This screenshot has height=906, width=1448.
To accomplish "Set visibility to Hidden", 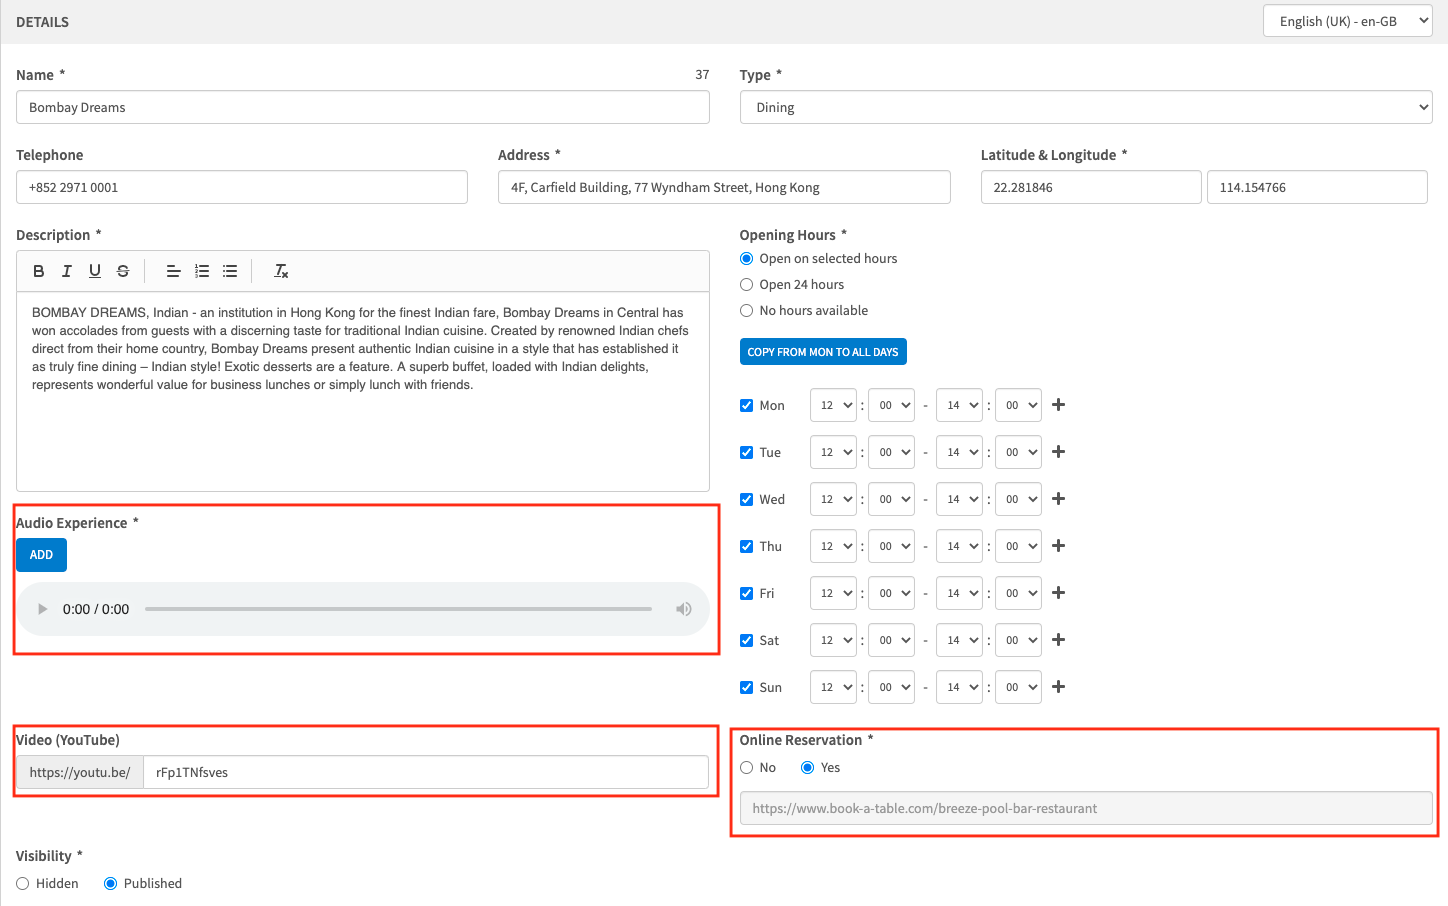I will pyautogui.click(x=23, y=884).
